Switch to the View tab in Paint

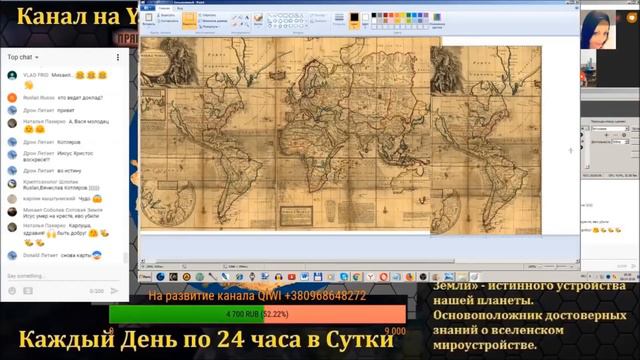(x=180, y=8)
